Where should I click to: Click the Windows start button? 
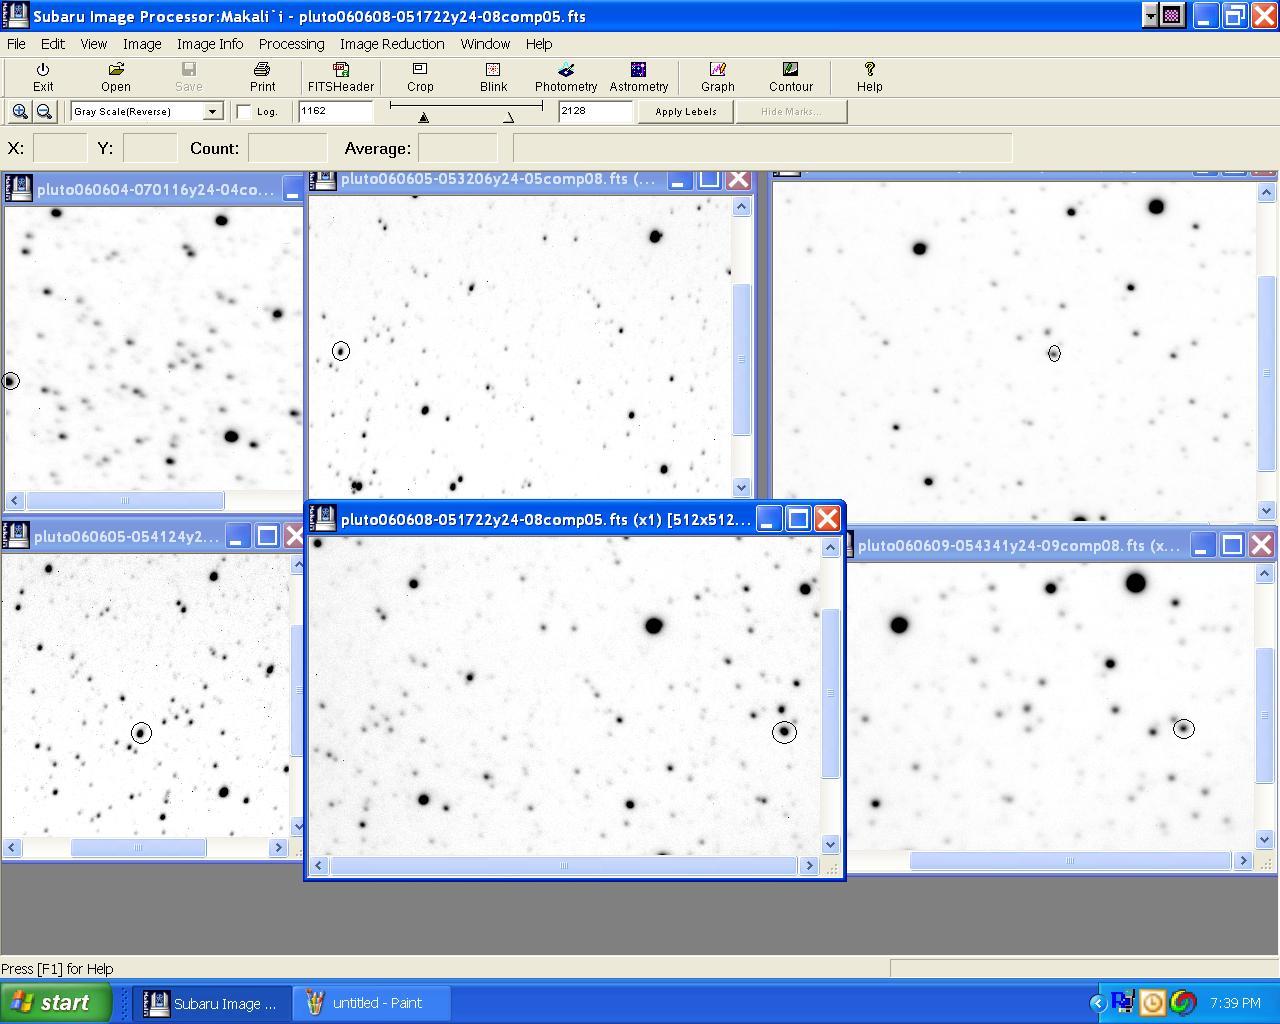click(x=56, y=1003)
